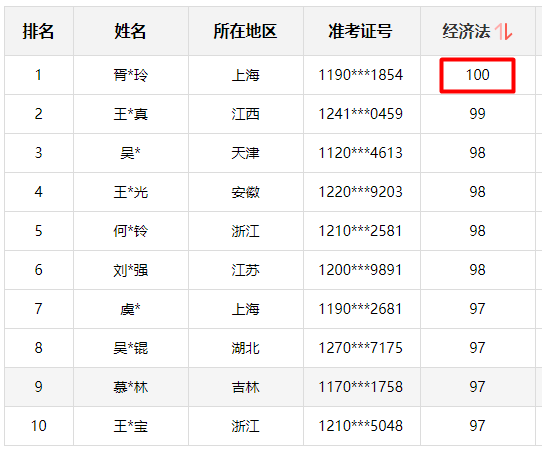The height and width of the screenshot is (449, 542).
Task: Click the score 100 for 胥*玲
Action: (477, 75)
